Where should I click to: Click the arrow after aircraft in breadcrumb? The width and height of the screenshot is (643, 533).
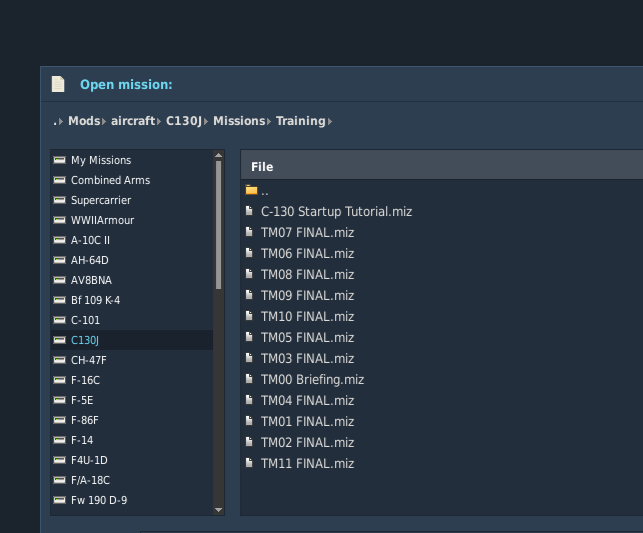[159, 121]
